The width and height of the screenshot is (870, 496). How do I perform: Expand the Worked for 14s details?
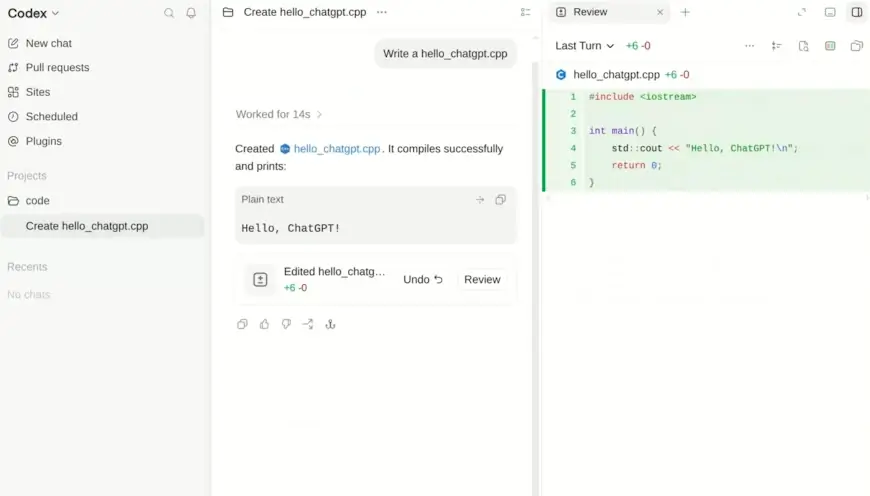pos(279,114)
